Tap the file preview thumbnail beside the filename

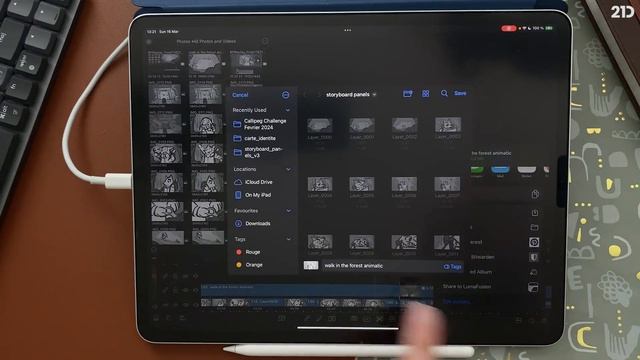click(311, 266)
